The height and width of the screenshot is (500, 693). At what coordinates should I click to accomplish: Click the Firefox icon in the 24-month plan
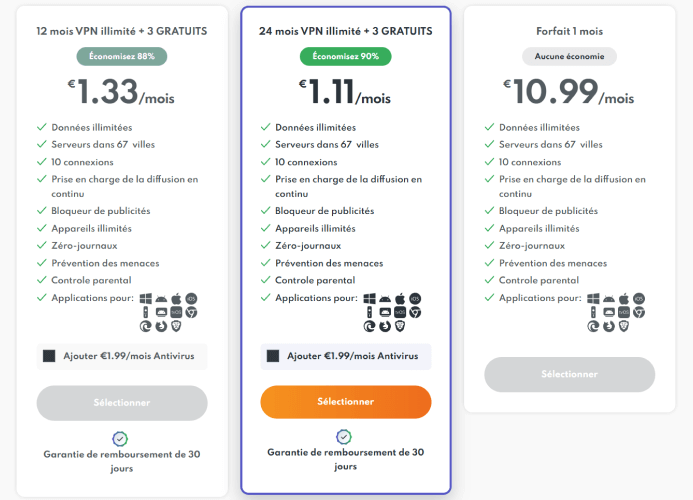click(x=385, y=326)
